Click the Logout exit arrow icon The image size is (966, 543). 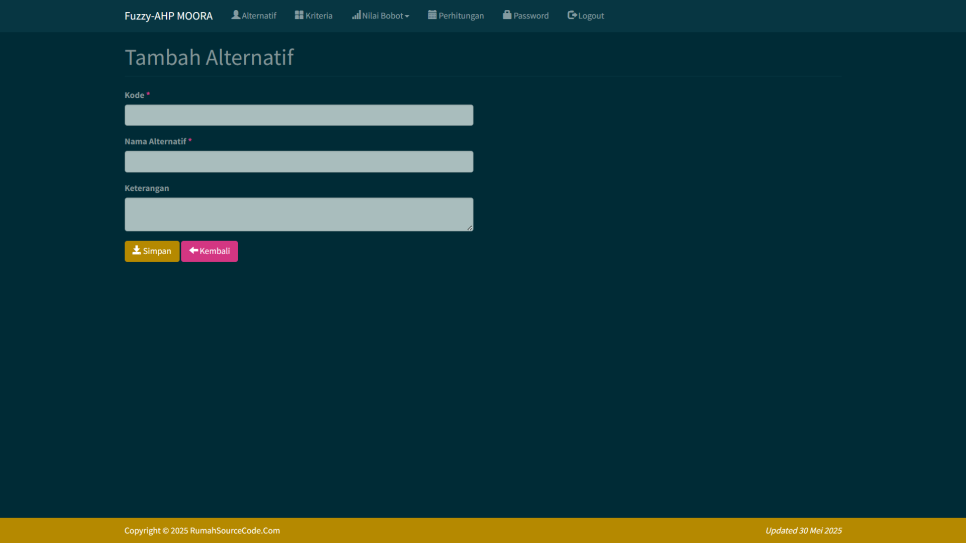pyautogui.click(x=572, y=15)
